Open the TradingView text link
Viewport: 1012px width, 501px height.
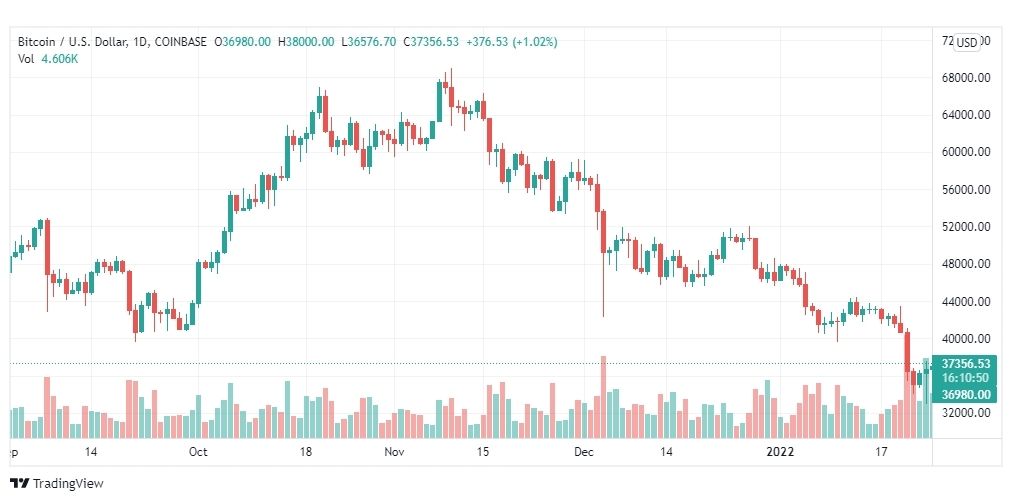click(x=68, y=483)
